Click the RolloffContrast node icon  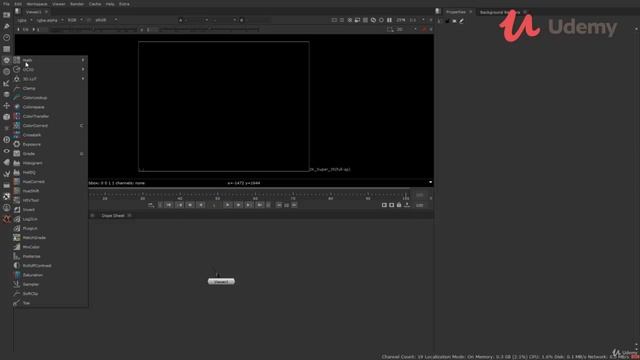17,266
